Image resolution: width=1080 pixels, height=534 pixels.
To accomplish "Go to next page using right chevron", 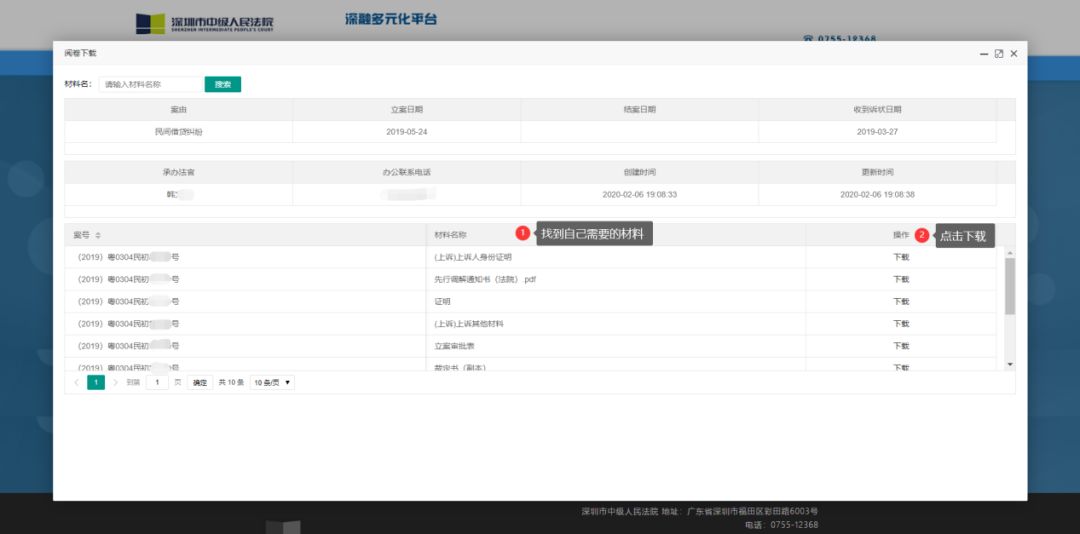I will click(x=115, y=382).
